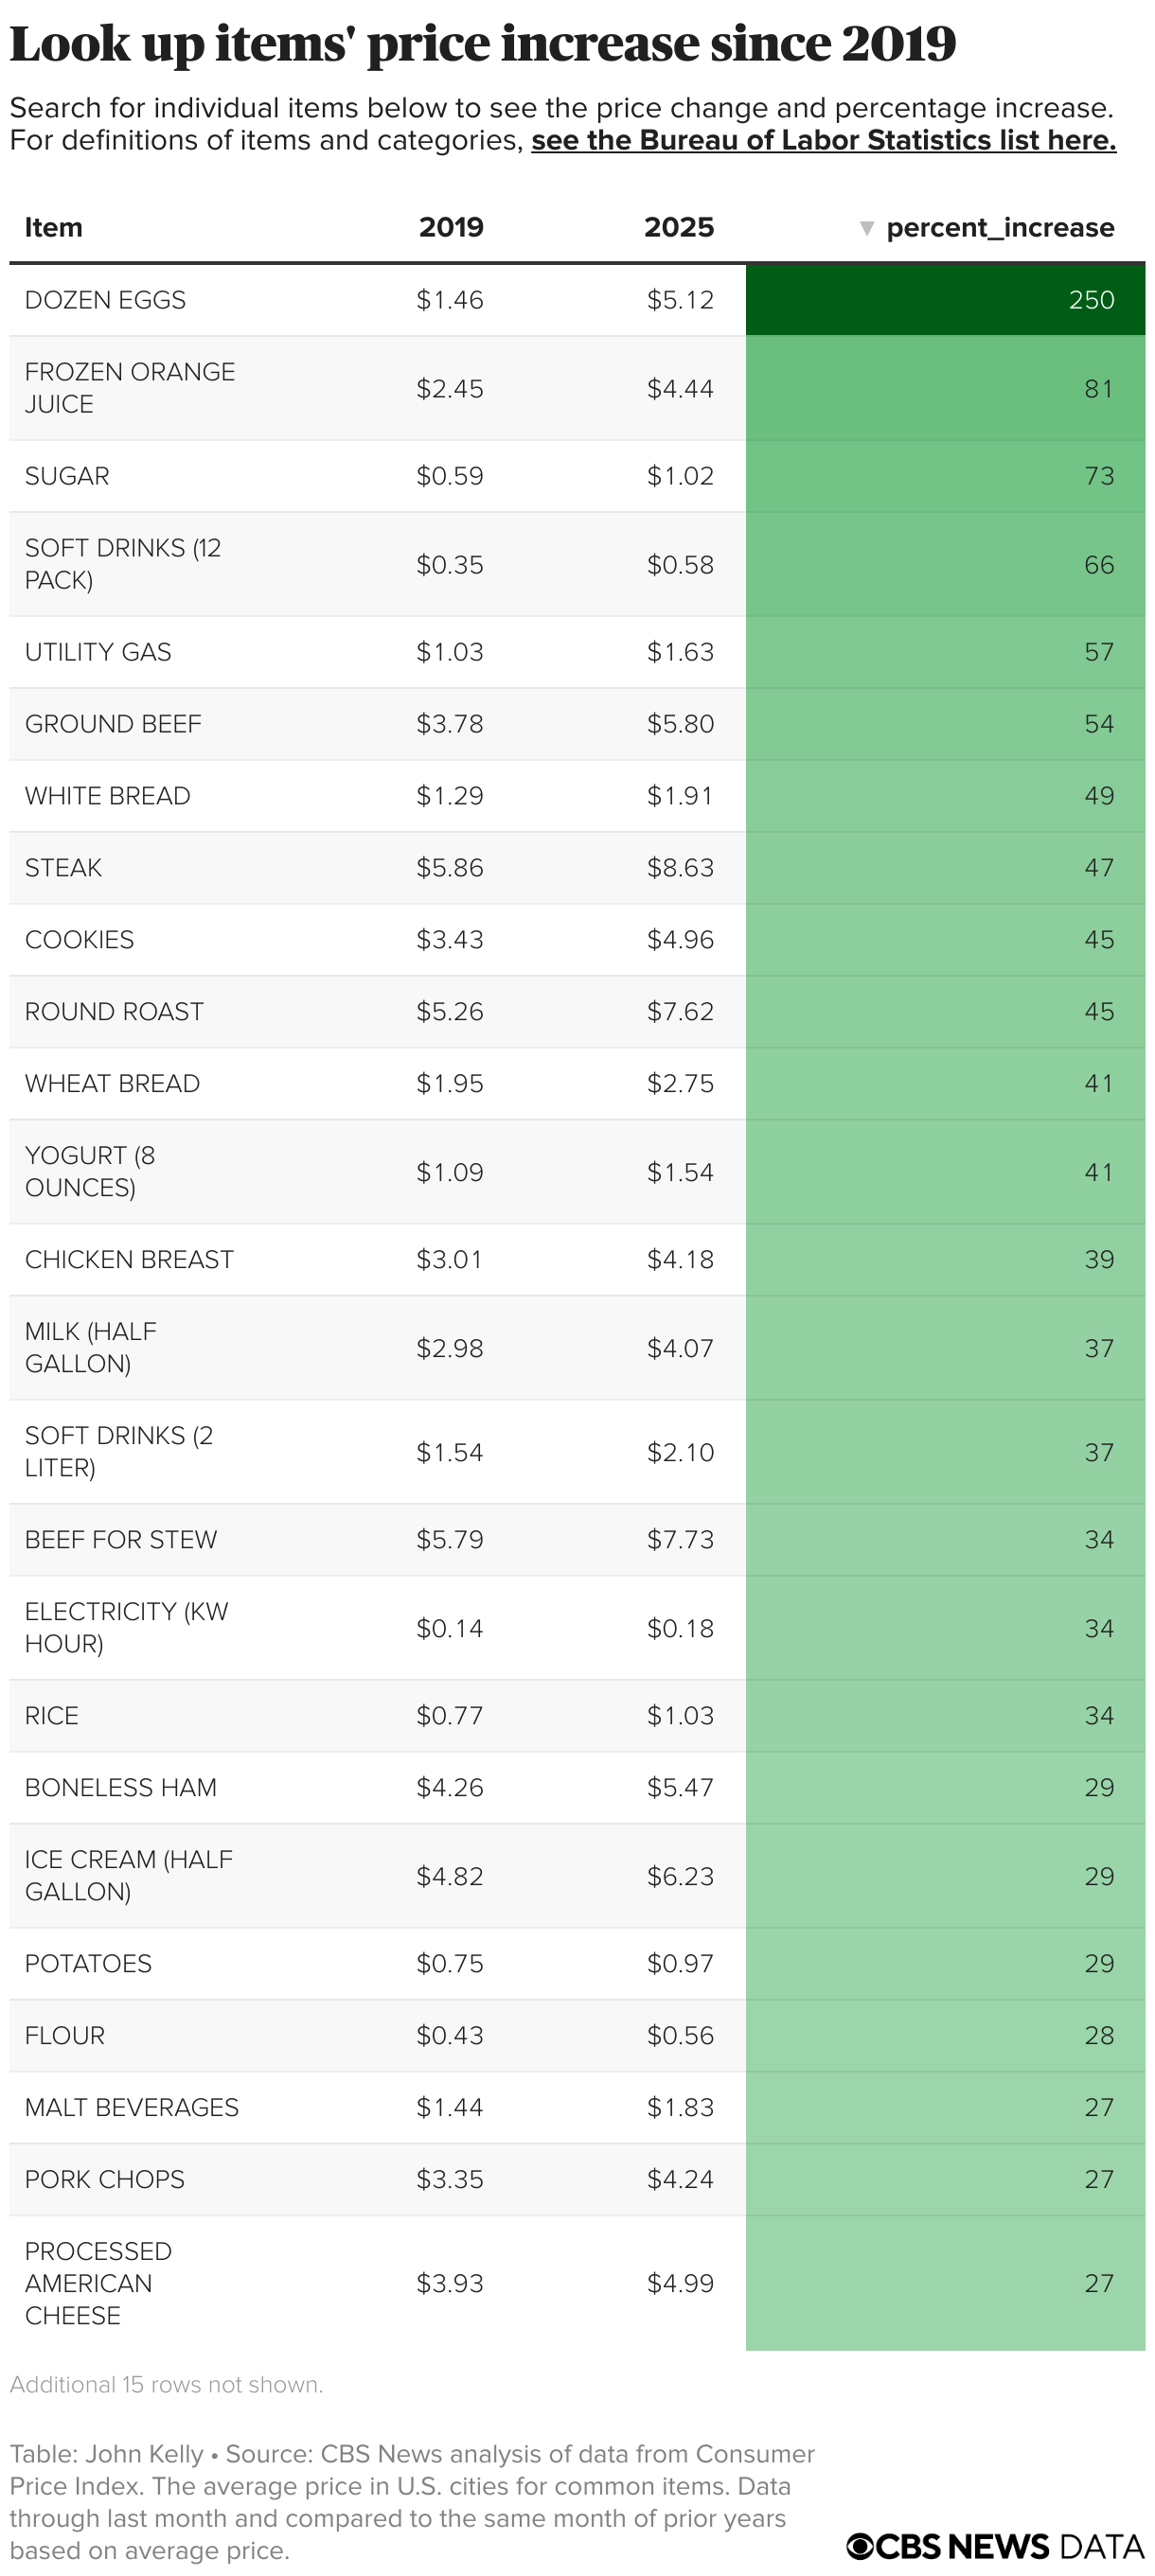Screen dimensions: 1155x2576
Task: Click the FROZEN ORANGE JUICE item
Action: pos(130,388)
